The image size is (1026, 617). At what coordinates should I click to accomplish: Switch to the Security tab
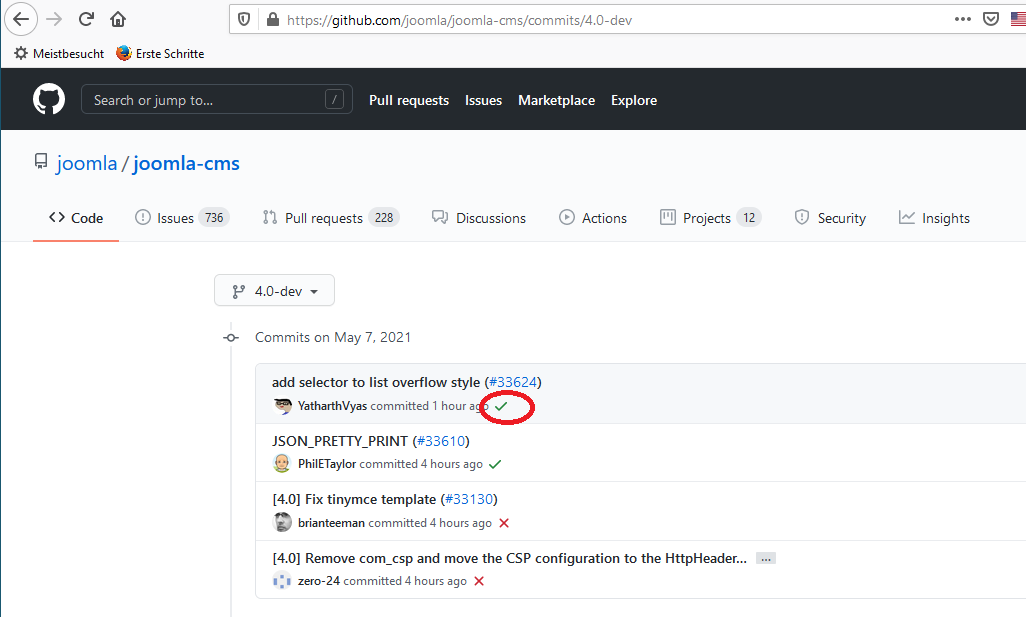pyautogui.click(x=830, y=218)
